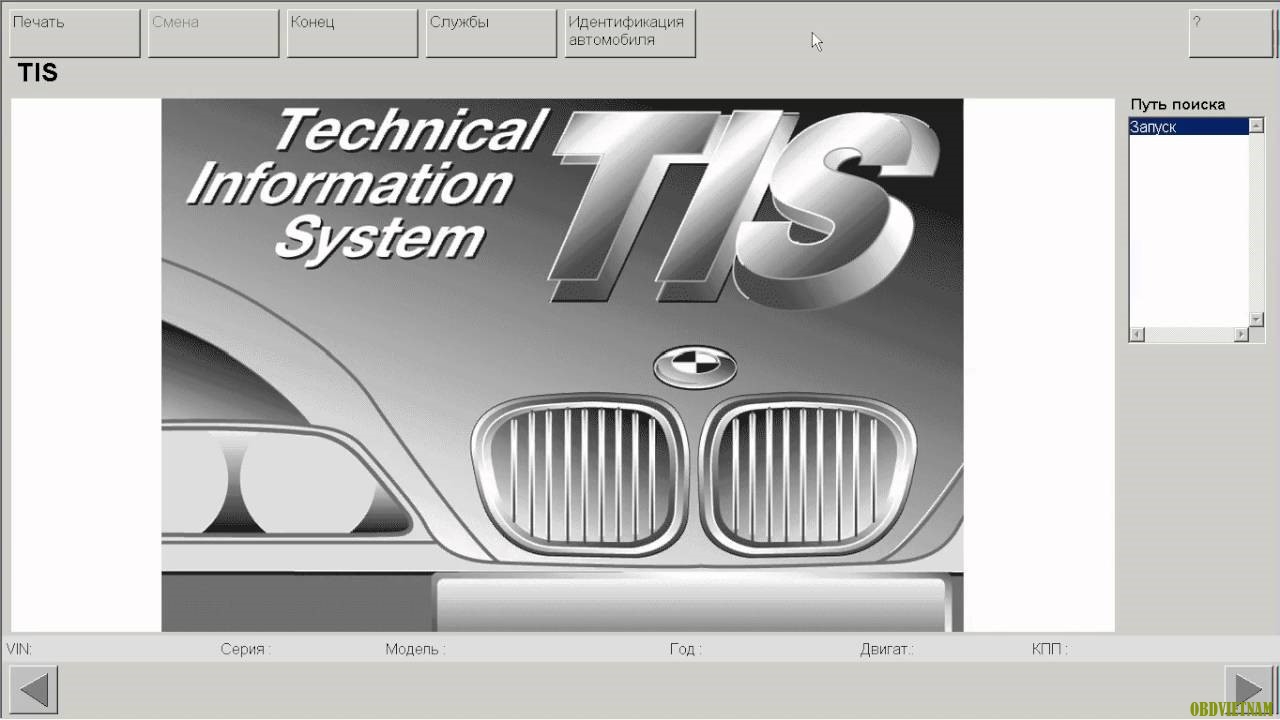Click the Год : status bar label
This screenshot has width=1280, height=720.
point(685,649)
